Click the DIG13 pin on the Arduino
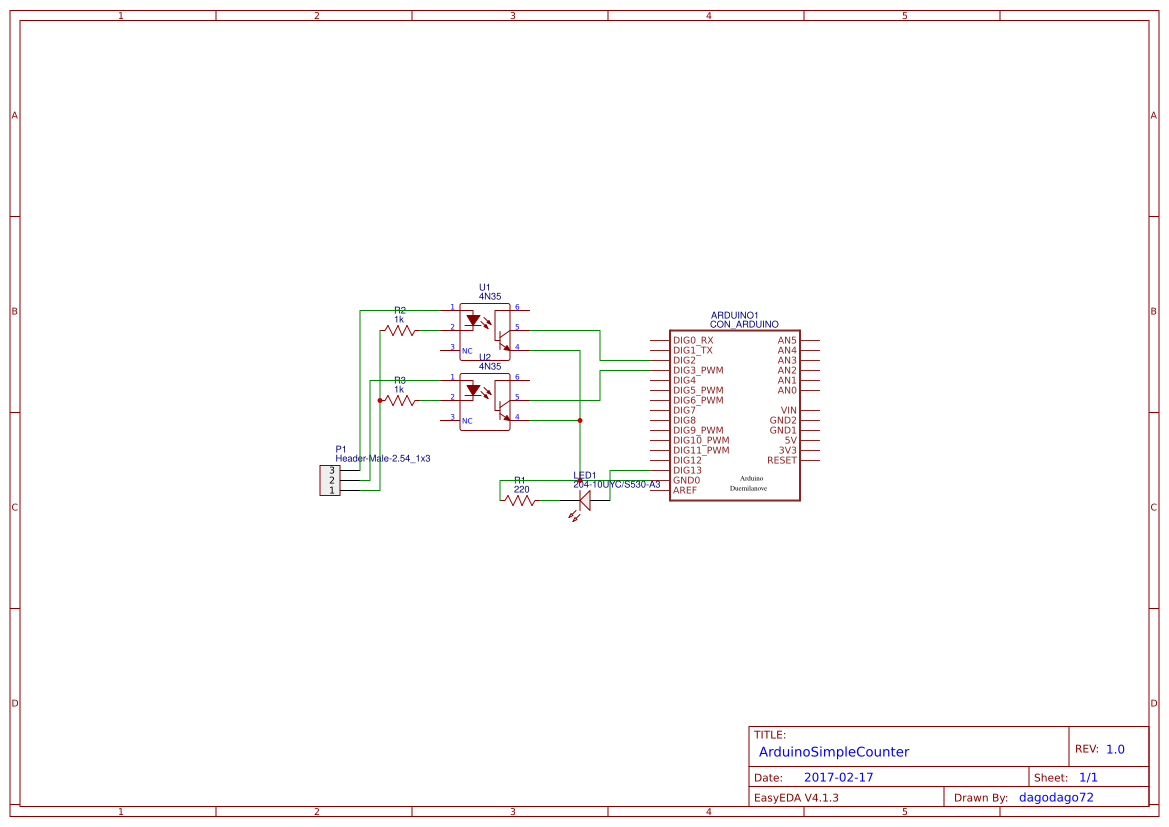This screenshot has width=1169, height=827. click(686, 470)
